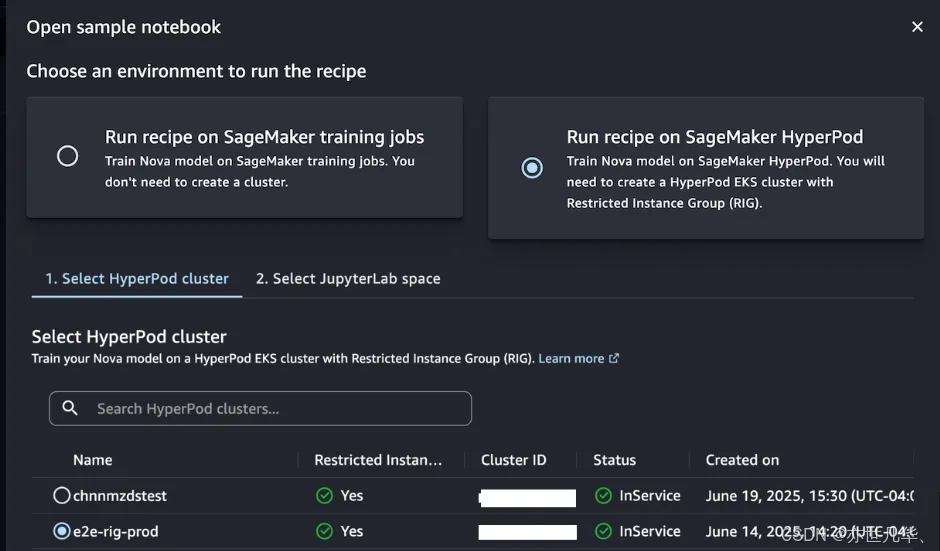
Task: Close the Open sample notebook dialog
Action: [917, 27]
